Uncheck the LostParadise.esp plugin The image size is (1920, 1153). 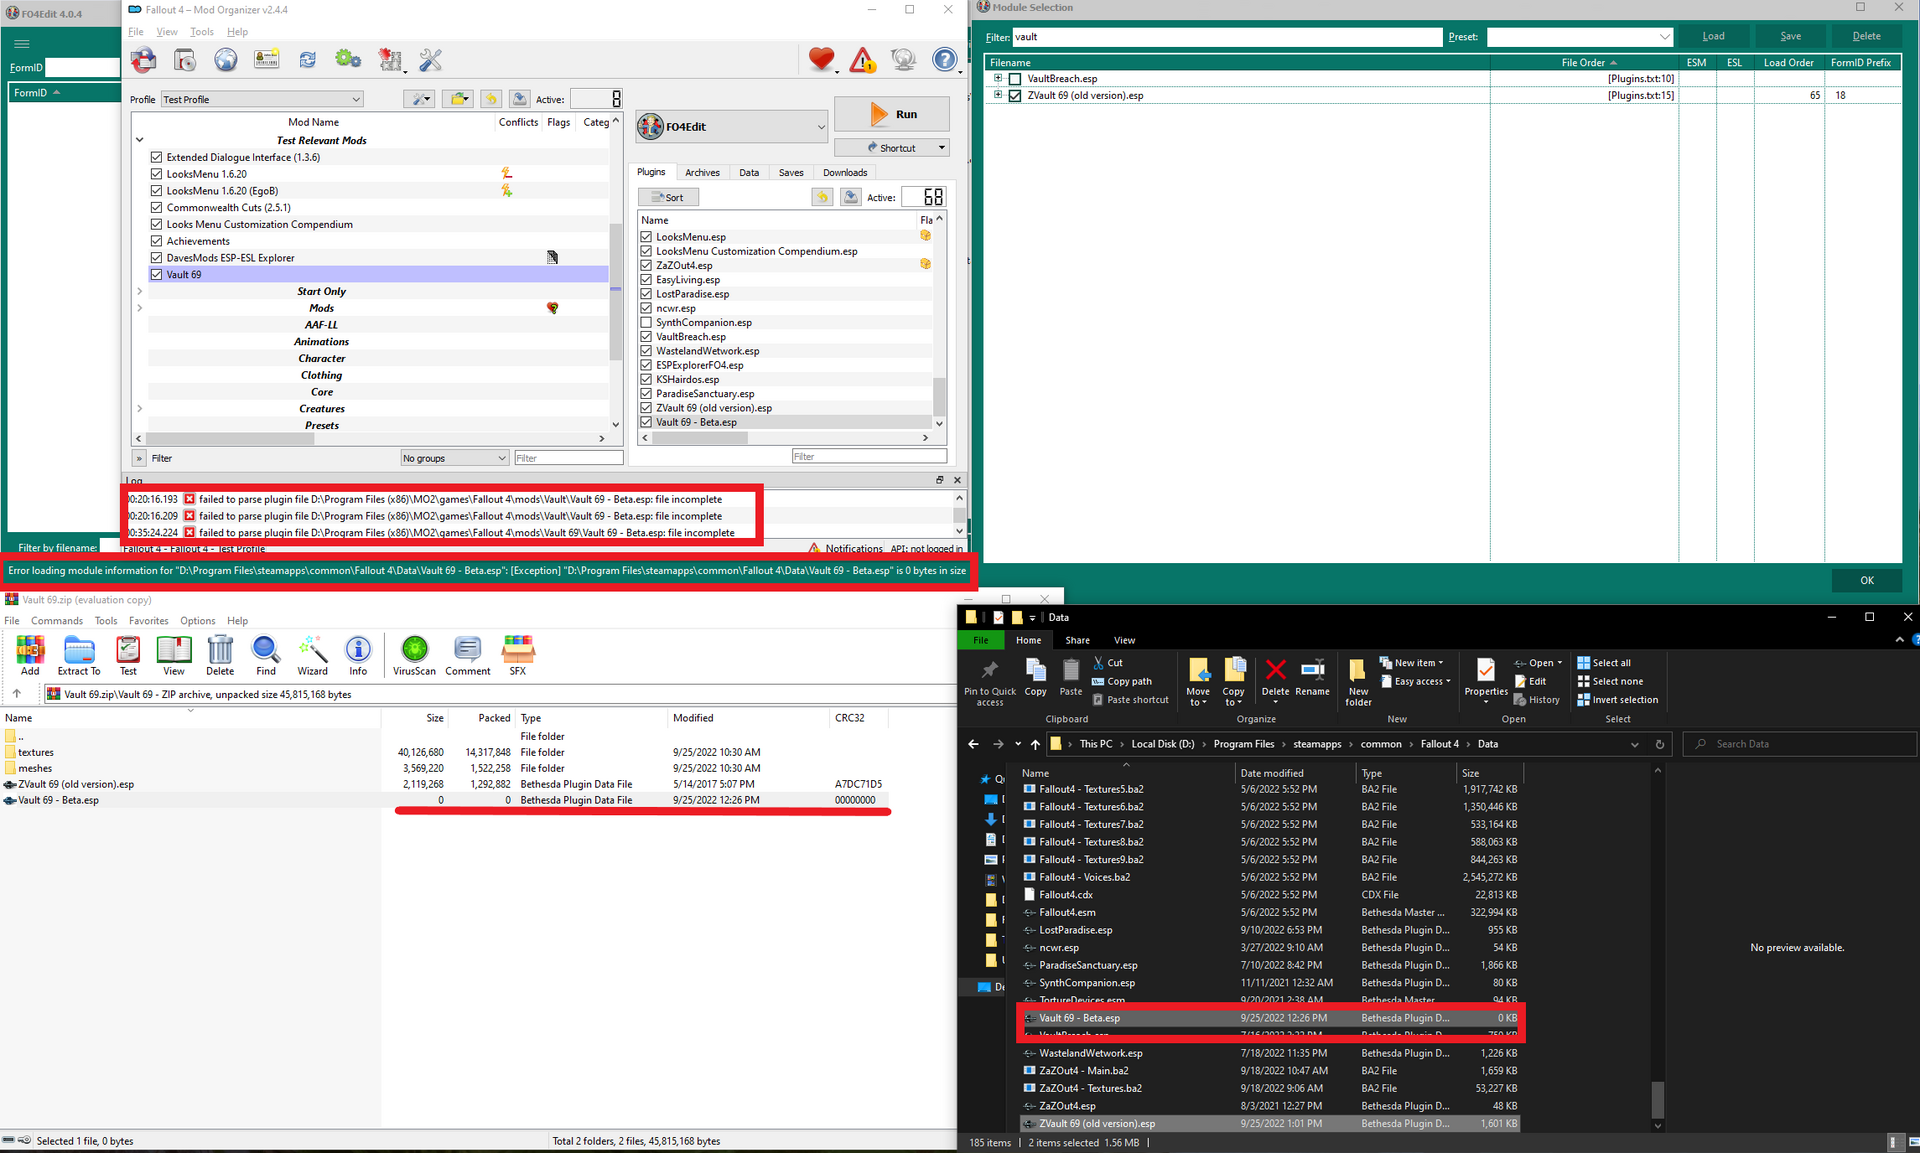[646, 294]
